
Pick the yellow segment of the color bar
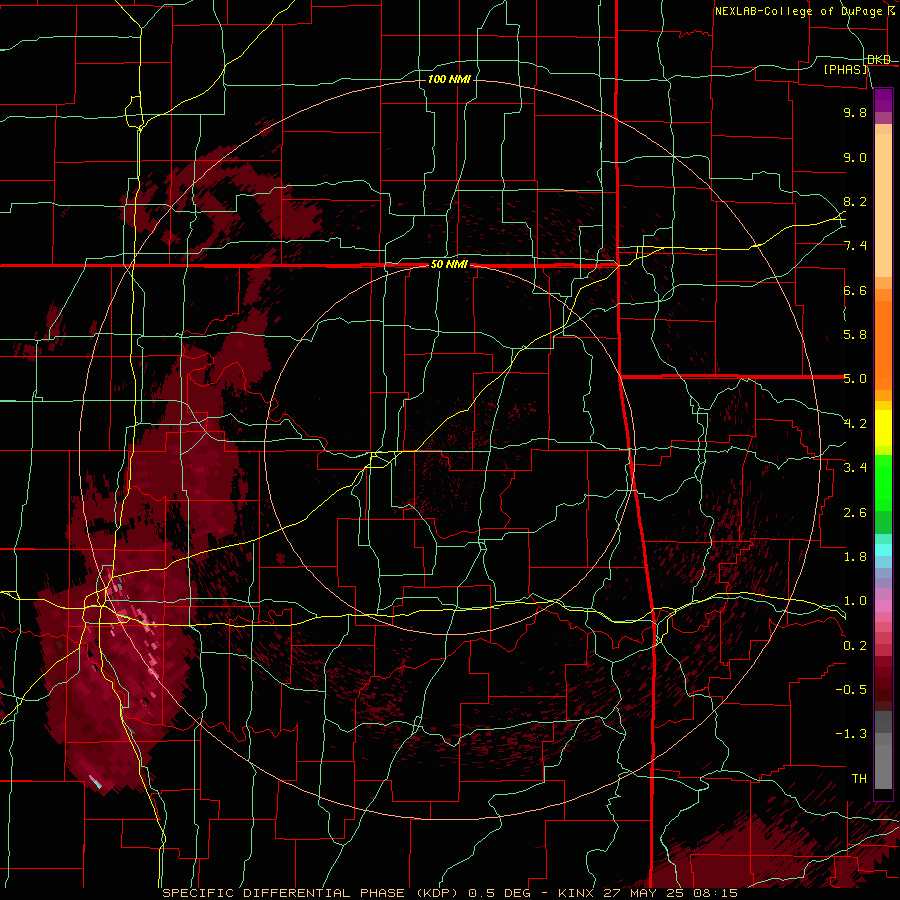coord(883,428)
